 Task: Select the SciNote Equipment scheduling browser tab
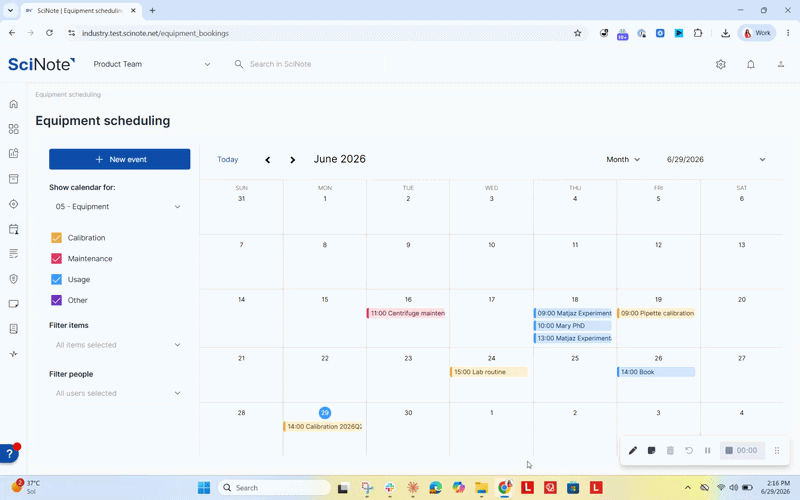pyautogui.click(x=82, y=10)
